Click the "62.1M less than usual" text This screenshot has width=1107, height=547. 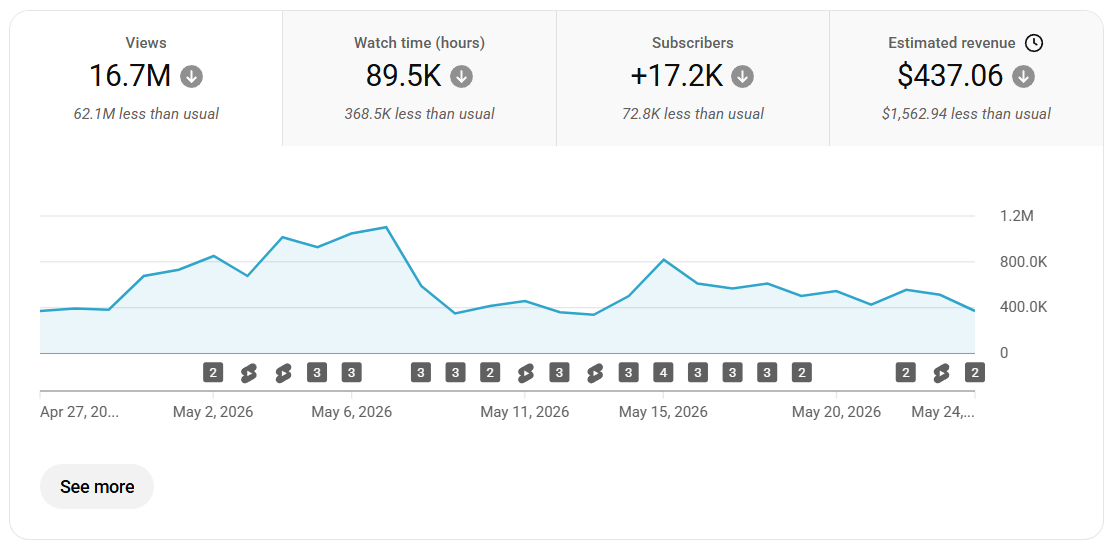146,114
